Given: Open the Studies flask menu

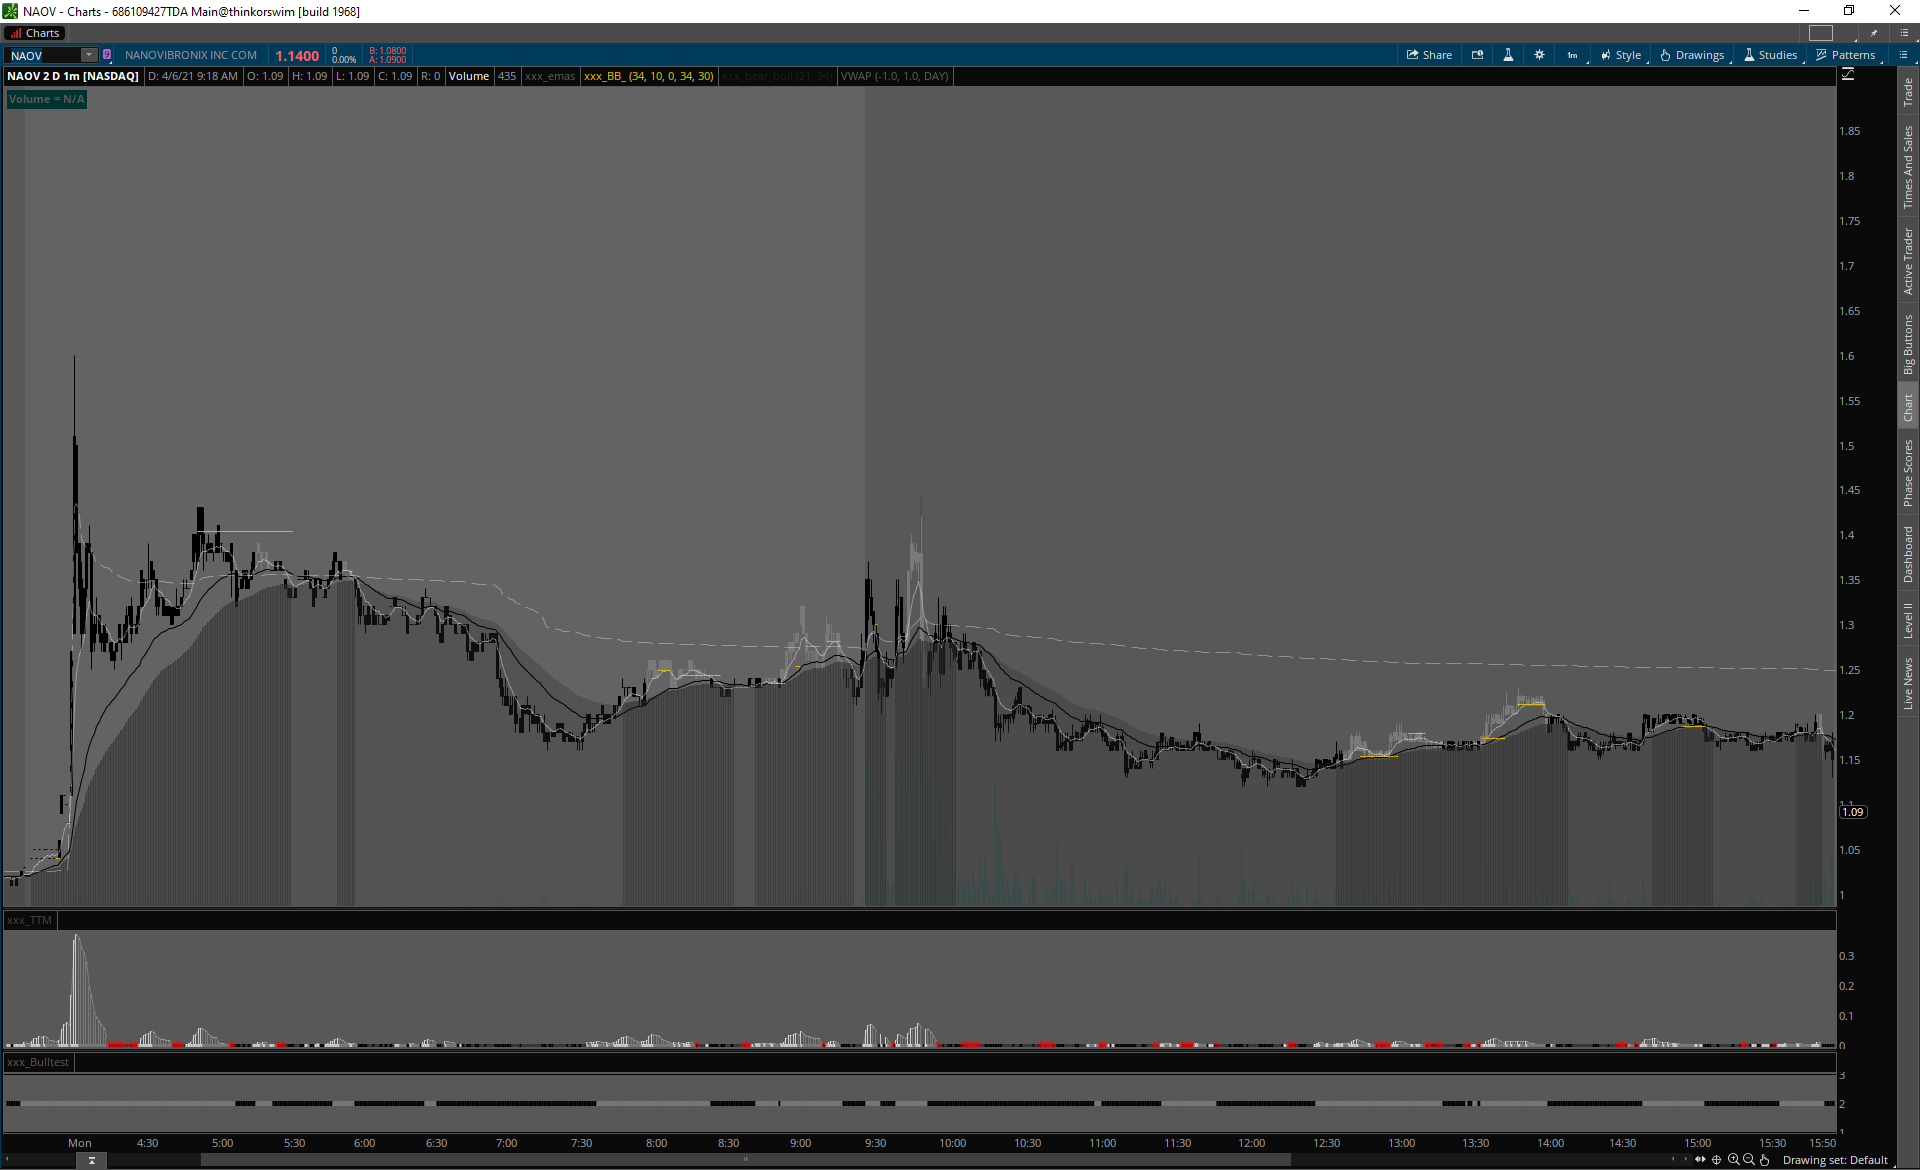Looking at the screenshot, I should 1770,55.
